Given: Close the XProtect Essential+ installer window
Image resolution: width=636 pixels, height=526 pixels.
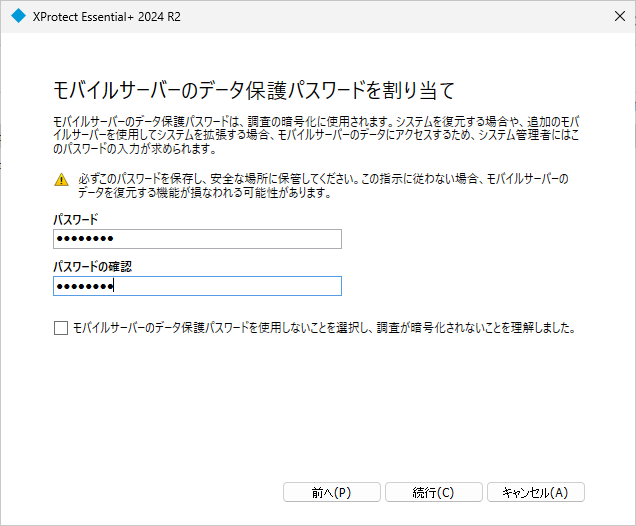Looking at the screenshot, I should [x=619, y=16].
